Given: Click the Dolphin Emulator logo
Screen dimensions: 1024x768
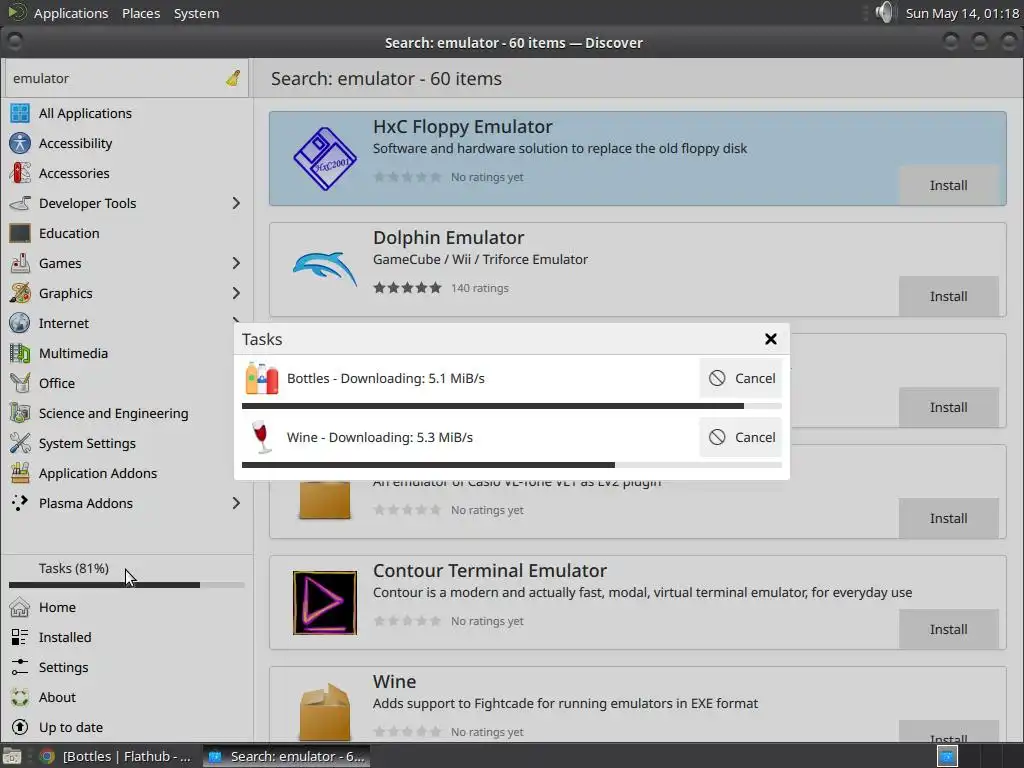Looking at the screenshot, I should [x=325, y=268].
